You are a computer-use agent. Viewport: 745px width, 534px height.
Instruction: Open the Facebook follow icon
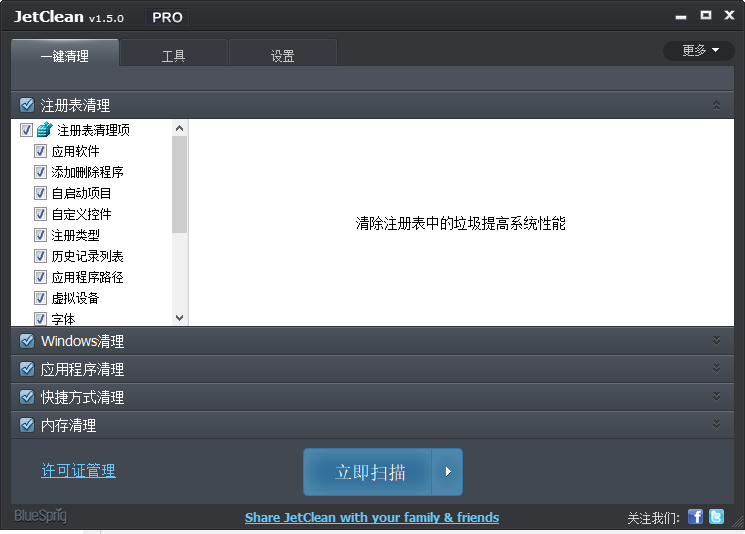695,516
